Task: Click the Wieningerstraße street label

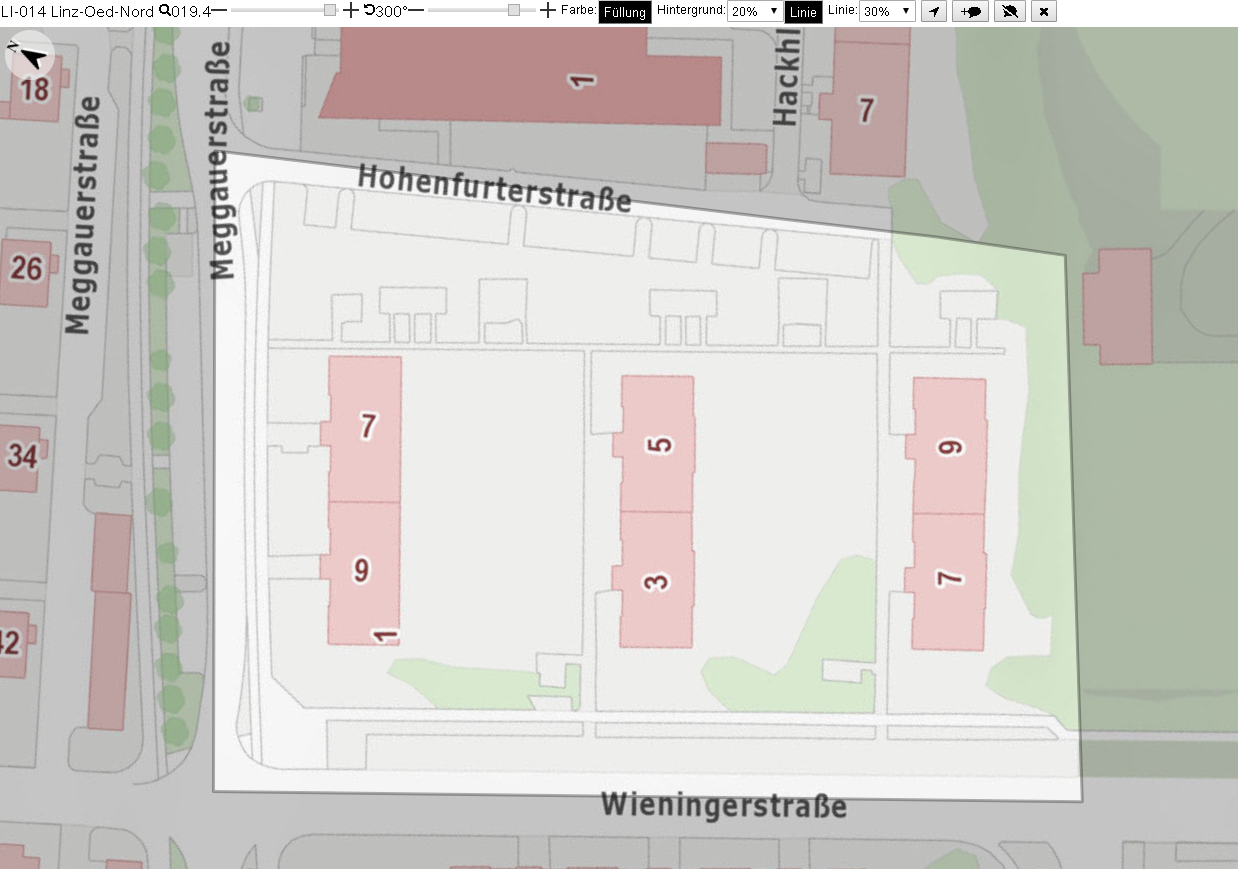Action: pos(724,806)
